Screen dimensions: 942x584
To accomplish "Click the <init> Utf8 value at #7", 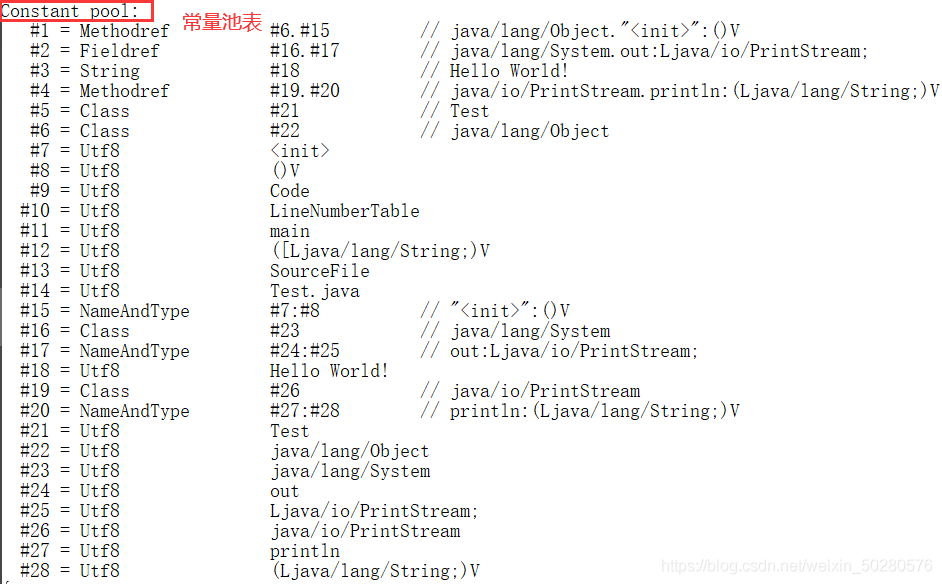I will [x=300, y=151].
